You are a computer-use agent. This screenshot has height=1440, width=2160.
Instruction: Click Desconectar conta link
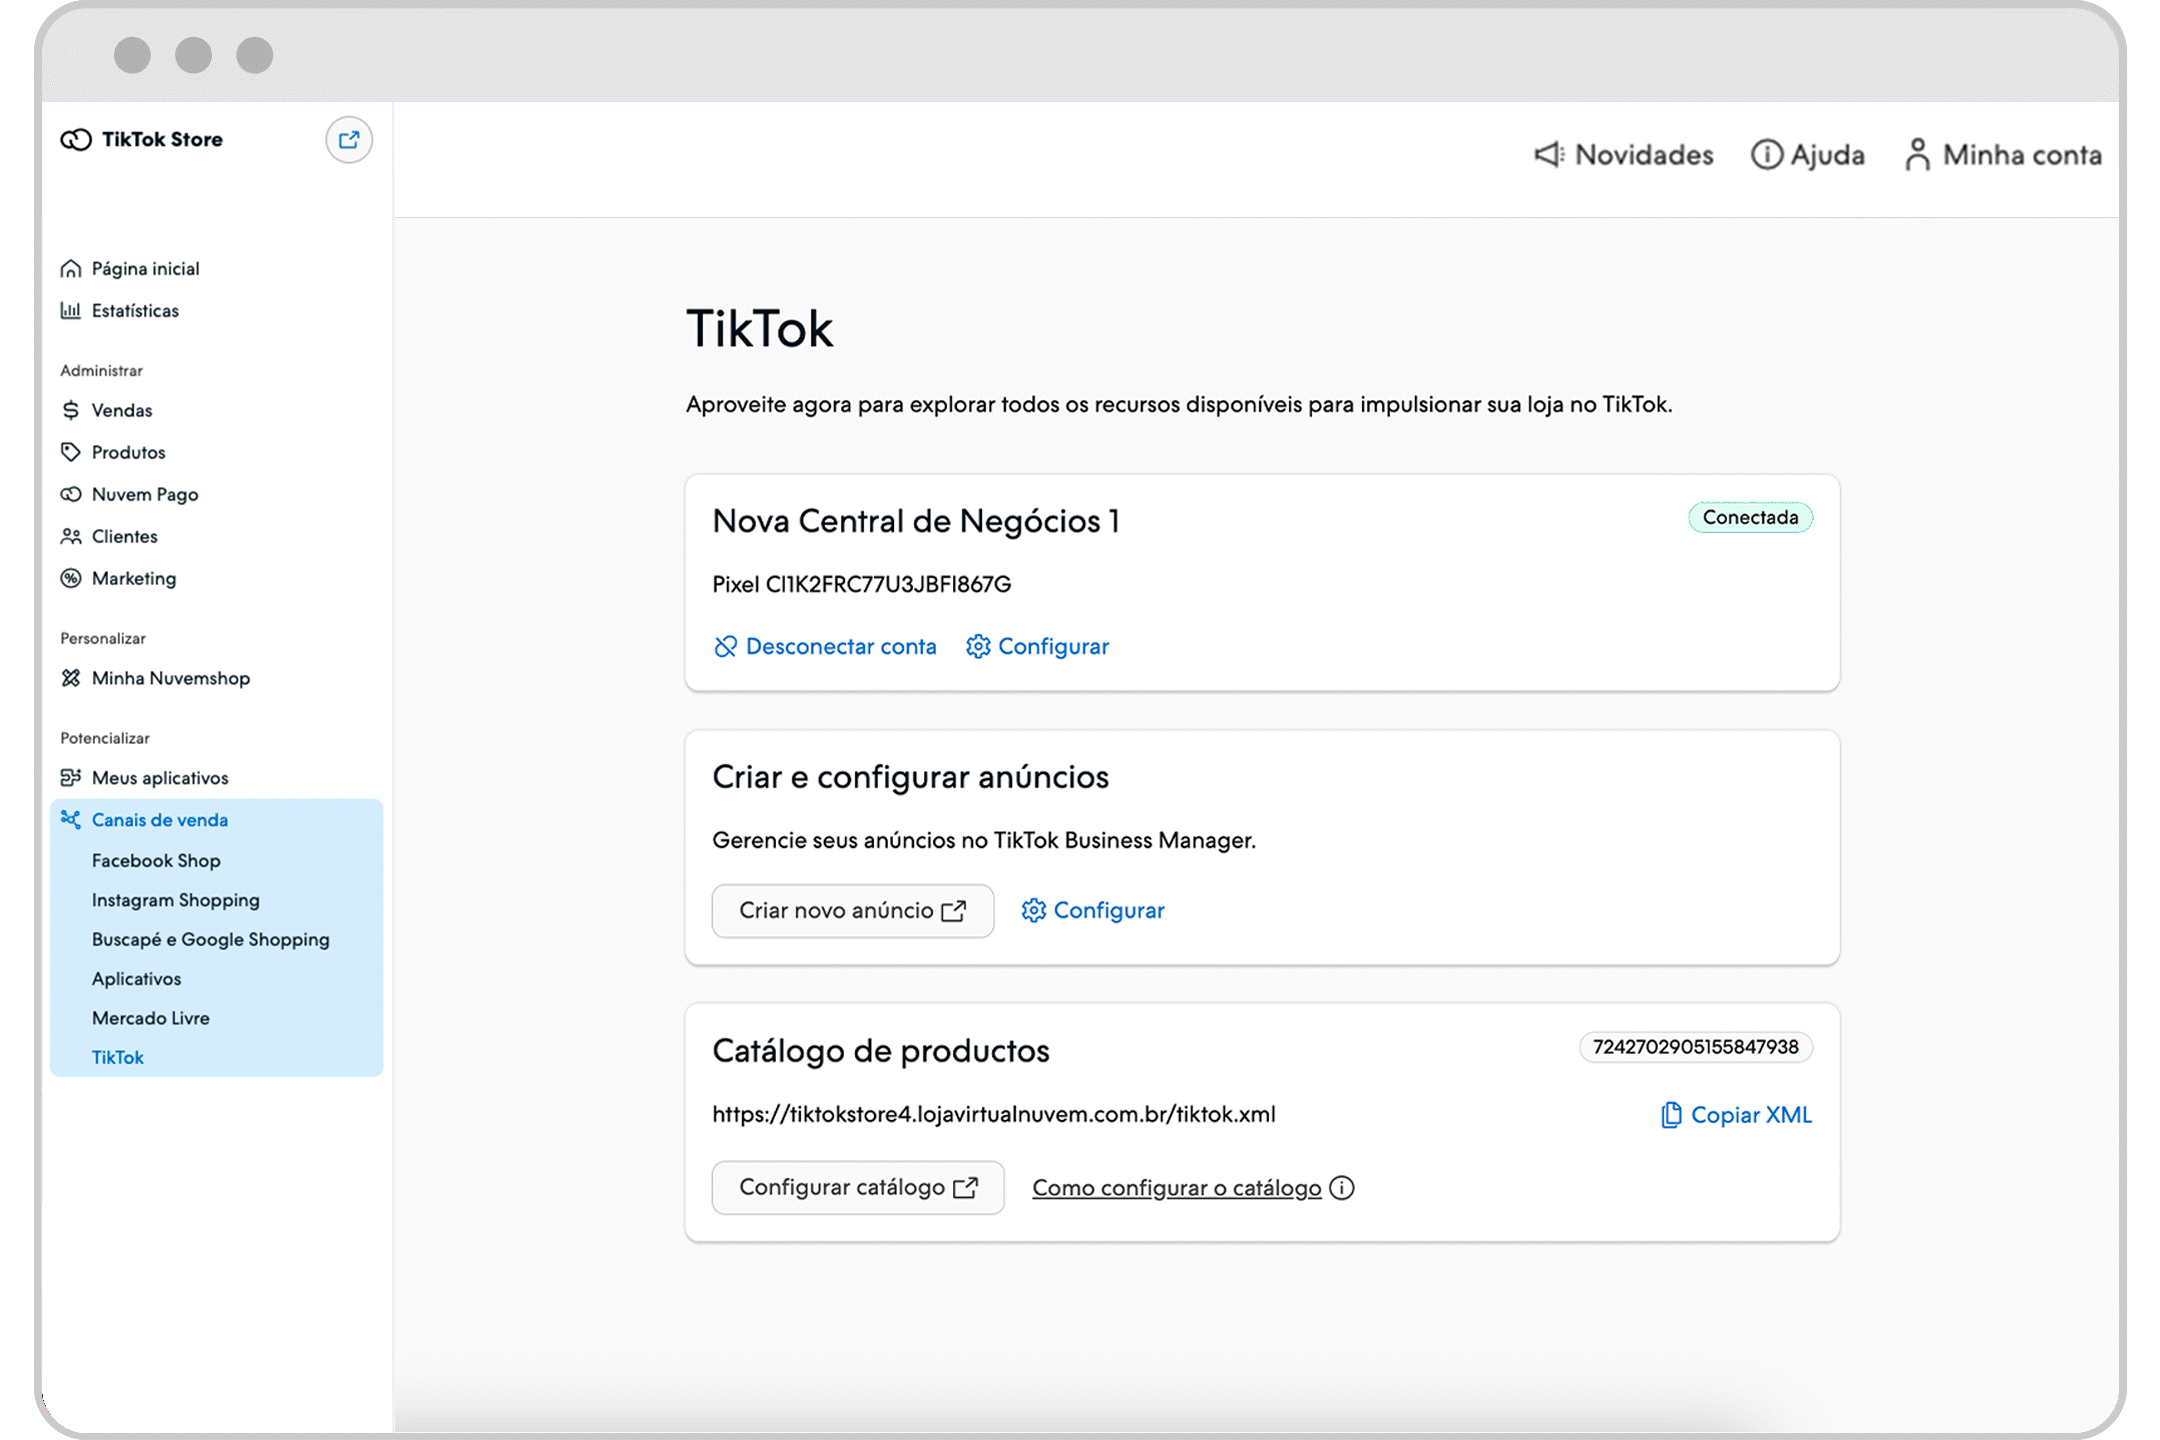click(826, 647)
